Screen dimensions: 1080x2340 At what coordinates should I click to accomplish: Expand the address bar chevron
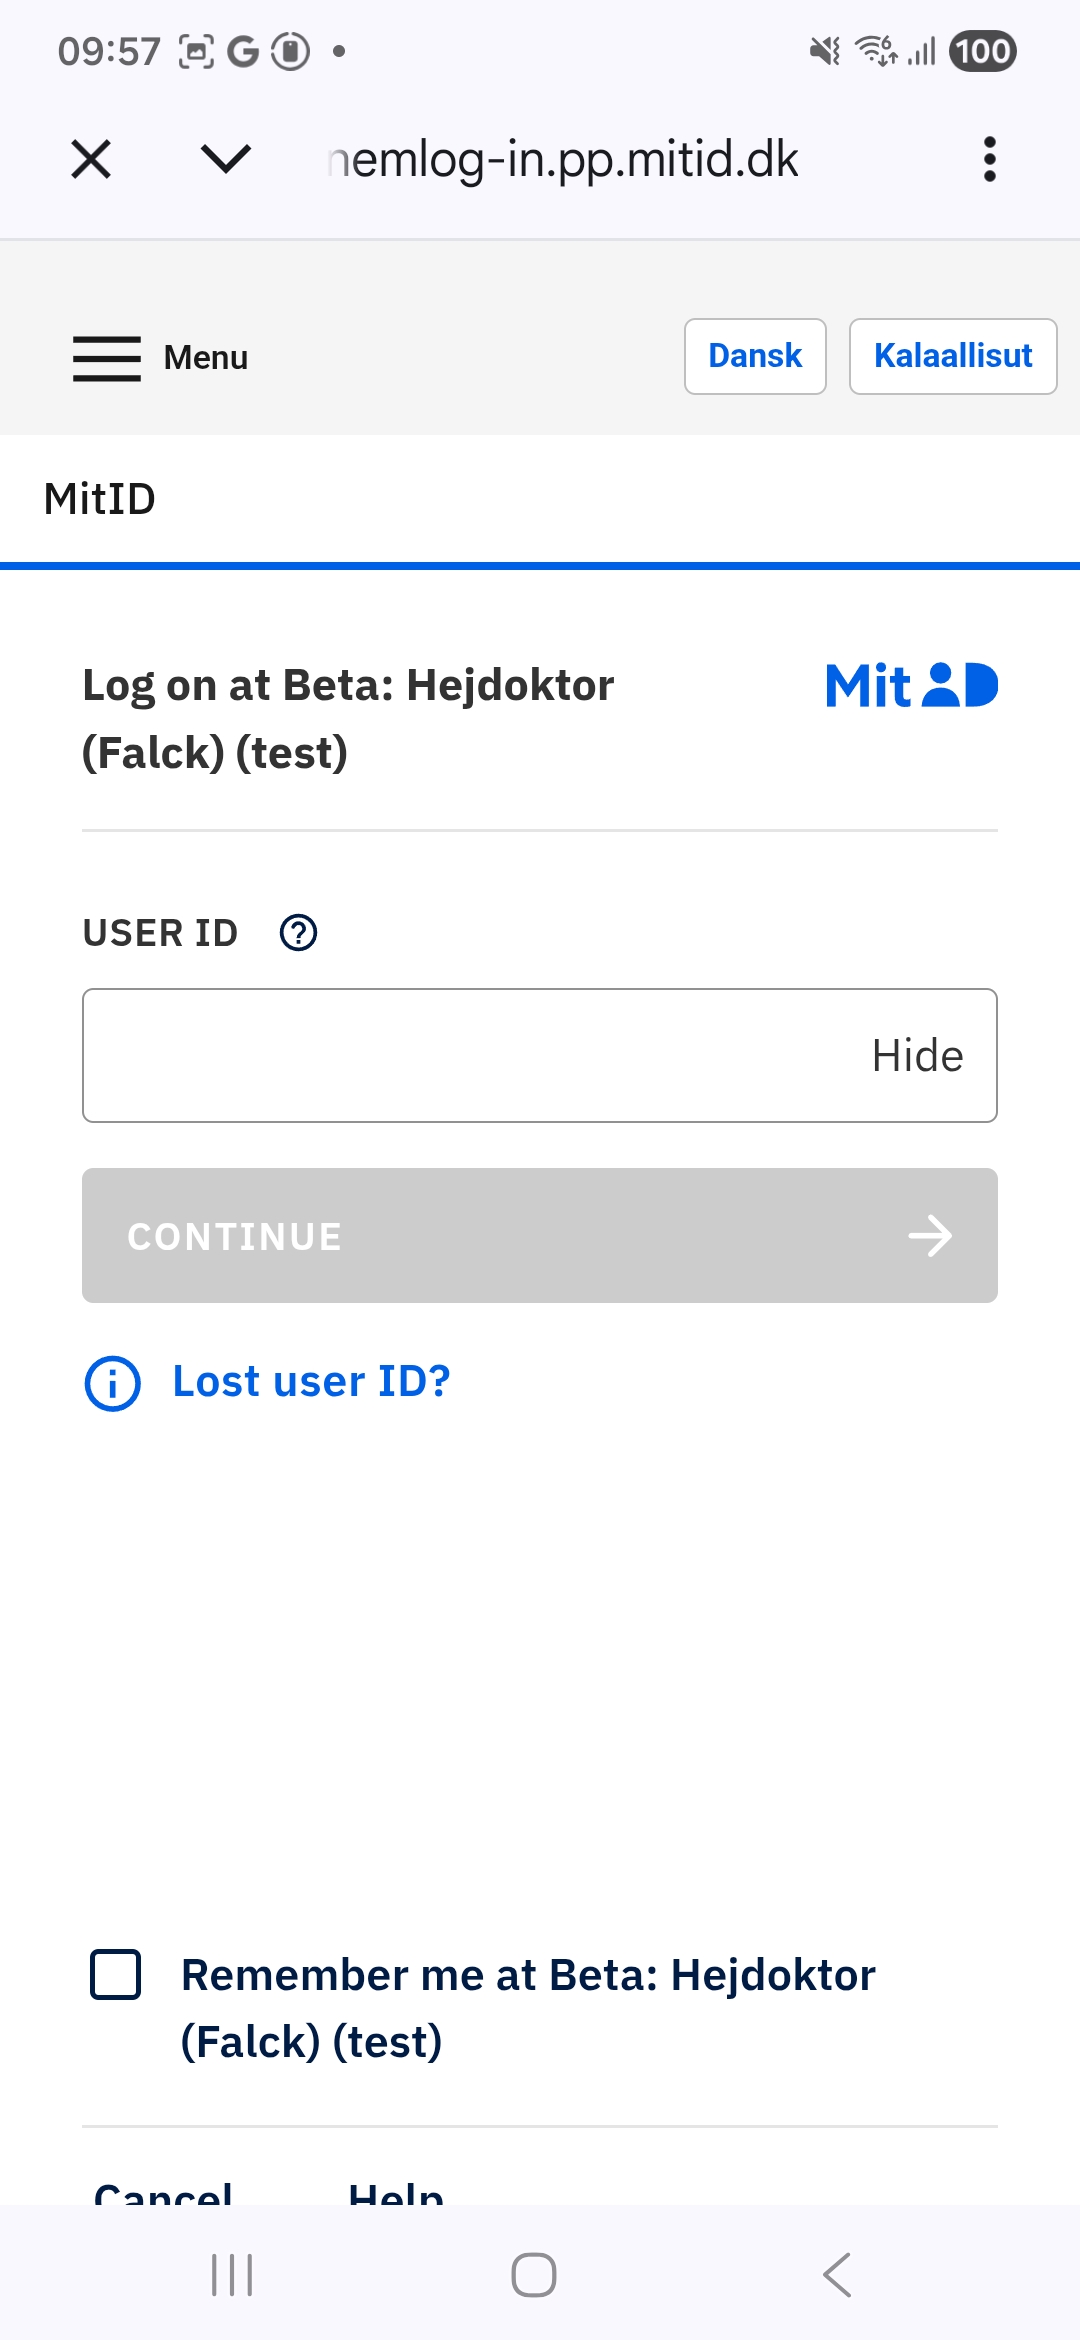click(225, 158)
